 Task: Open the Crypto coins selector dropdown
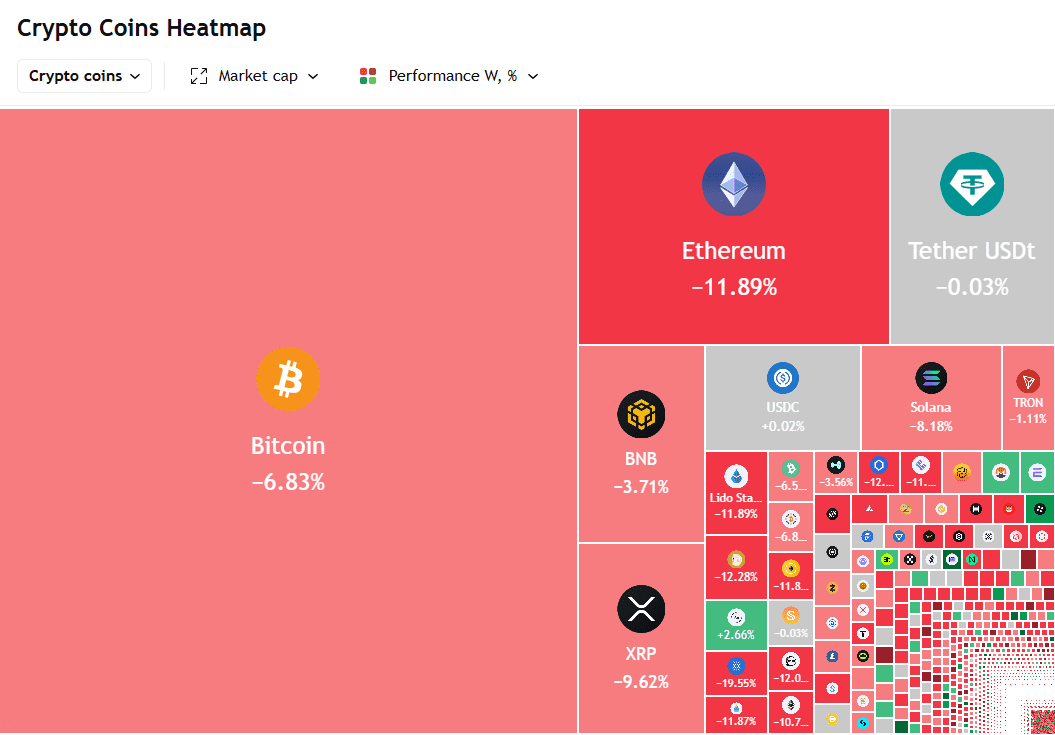point(84,75)
